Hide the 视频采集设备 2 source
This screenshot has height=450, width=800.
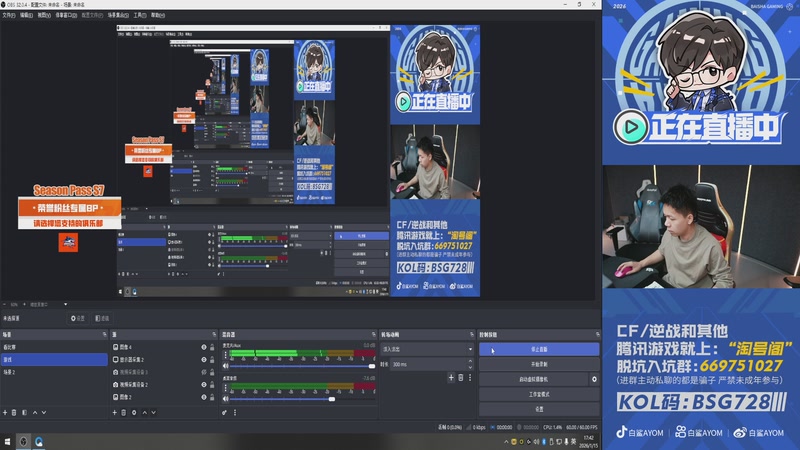click(204, 385)
